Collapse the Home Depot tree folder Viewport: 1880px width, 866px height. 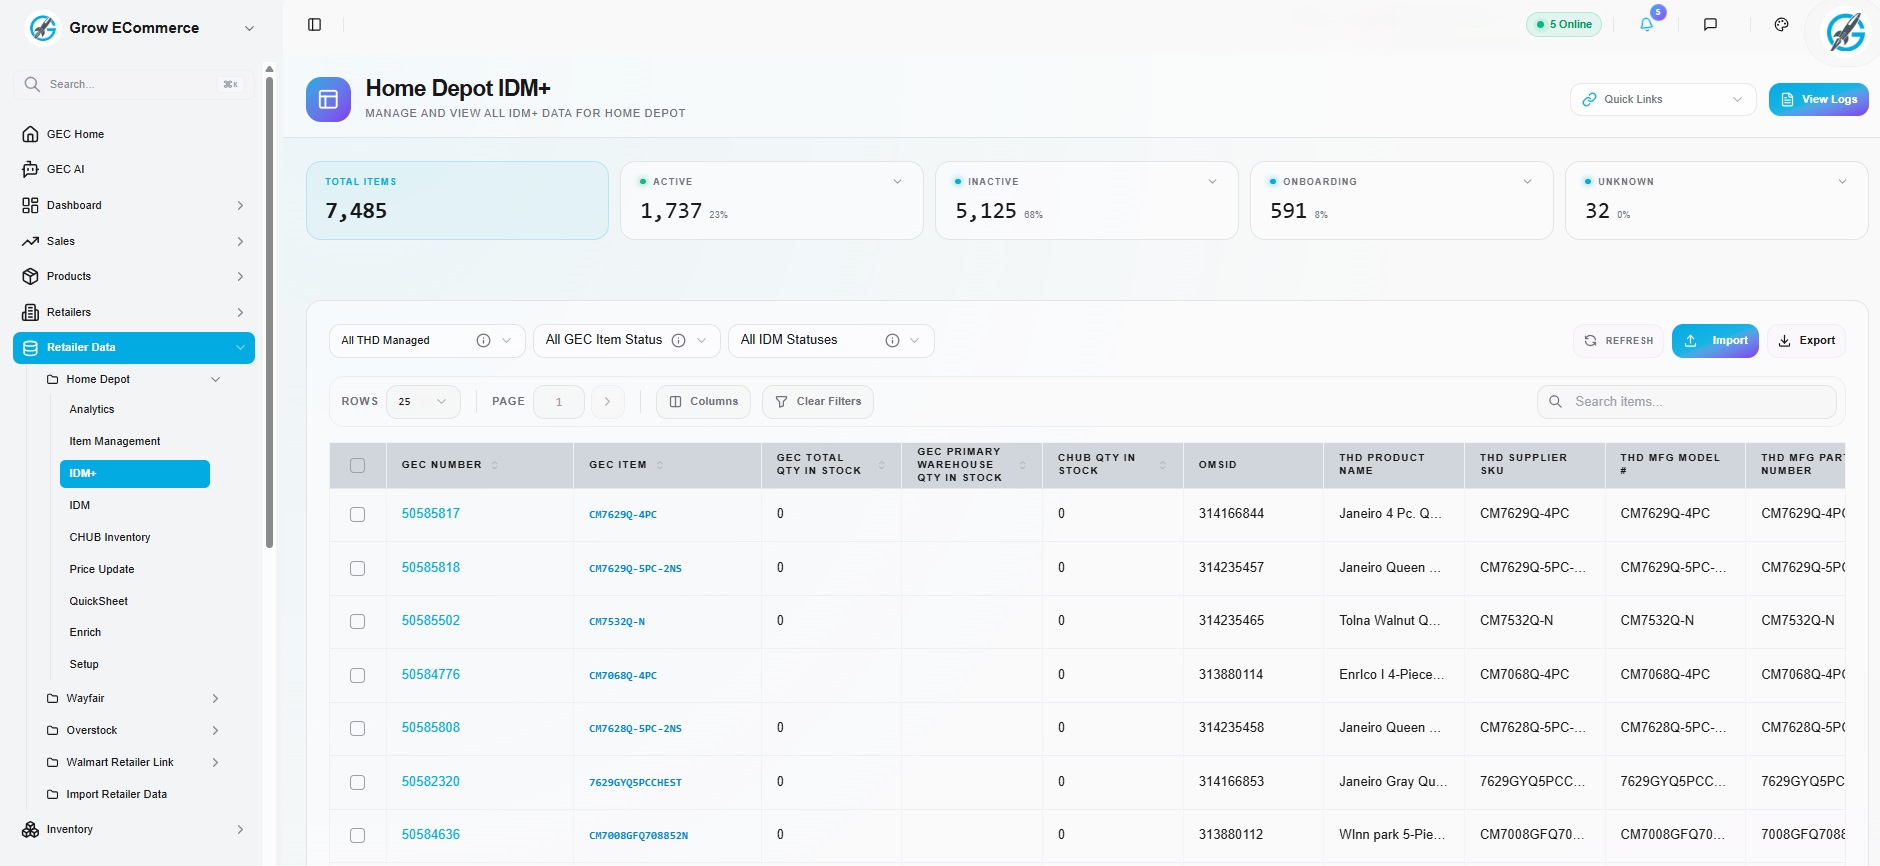(215, 379)
